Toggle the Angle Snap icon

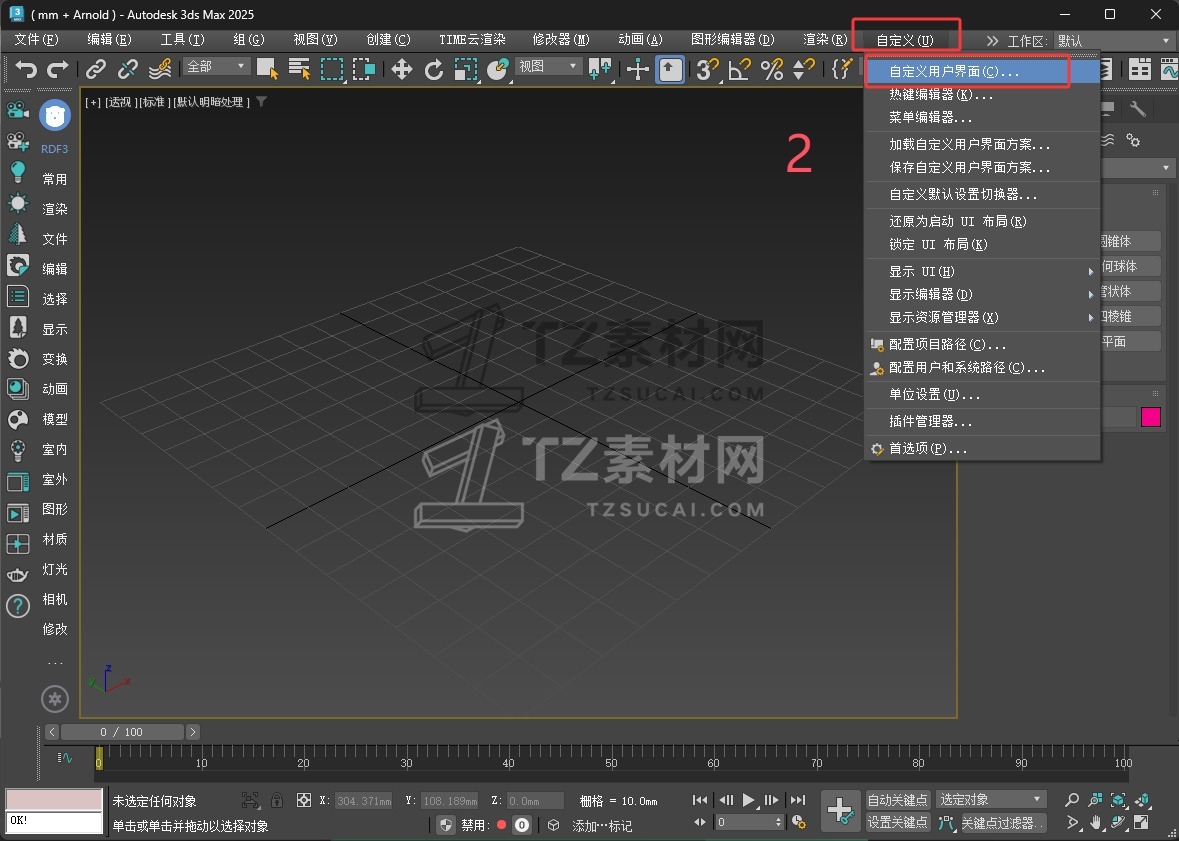(x=739, y=69)
